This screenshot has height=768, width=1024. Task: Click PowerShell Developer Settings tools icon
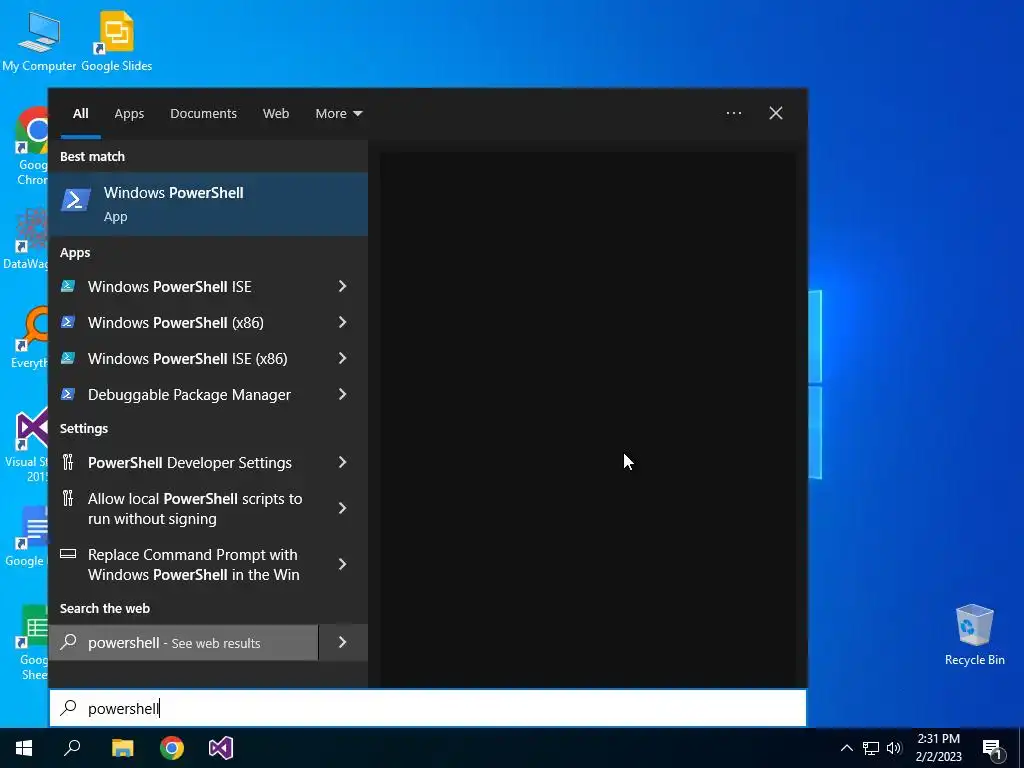68,462
